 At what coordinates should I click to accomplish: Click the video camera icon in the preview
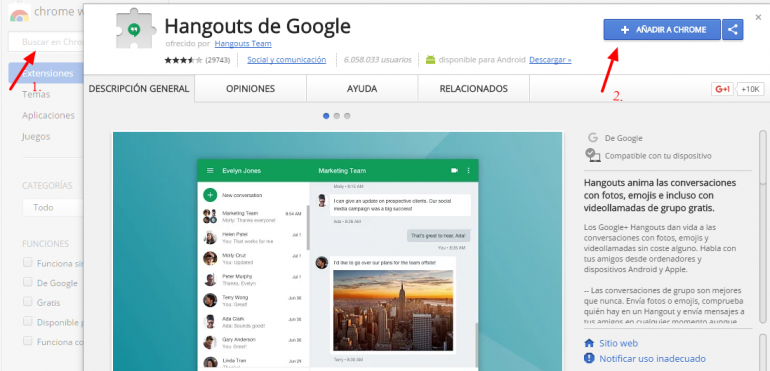(454, 171)
